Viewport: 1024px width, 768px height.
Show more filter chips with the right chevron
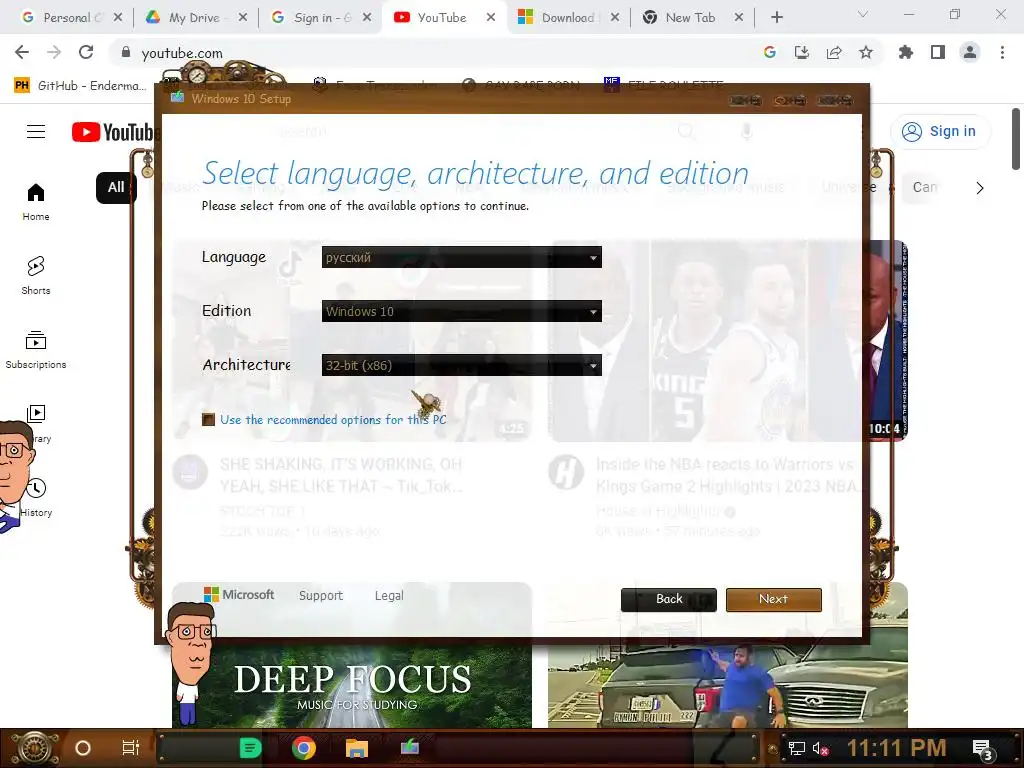point(980,188)
